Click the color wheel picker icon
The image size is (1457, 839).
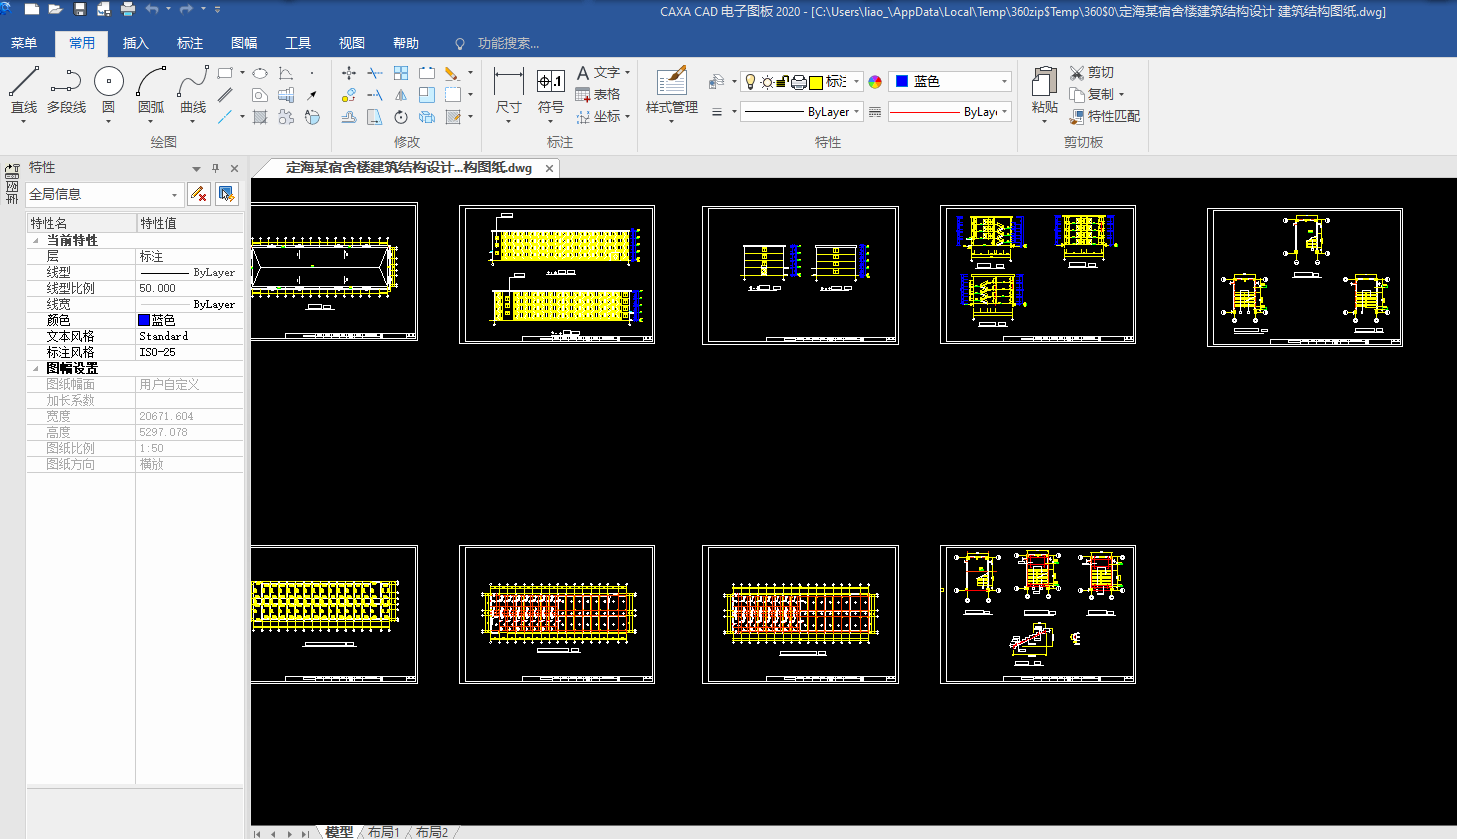(875, 82)
